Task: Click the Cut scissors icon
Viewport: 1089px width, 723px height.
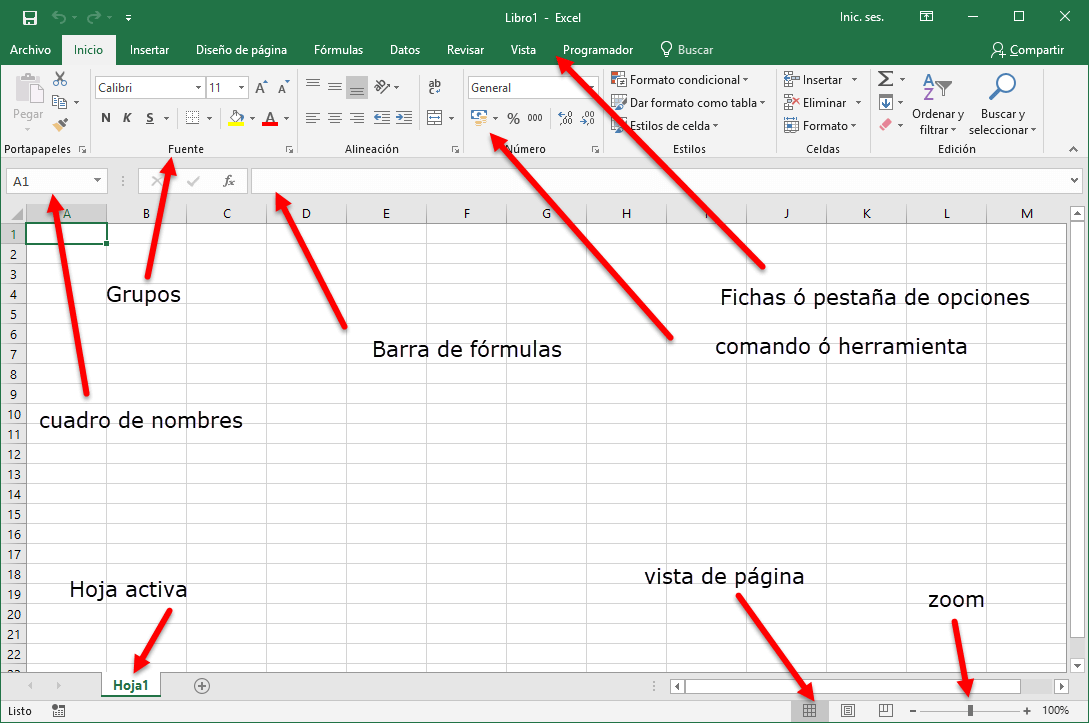Action: 60,79
